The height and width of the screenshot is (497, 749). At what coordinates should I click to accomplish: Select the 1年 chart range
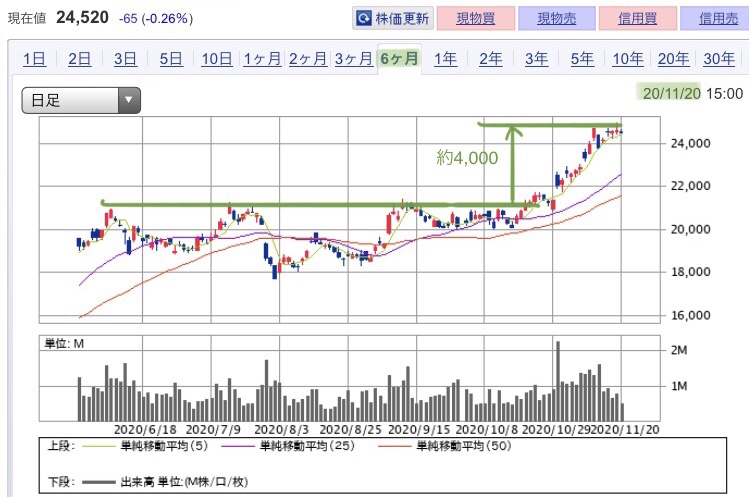445,59
